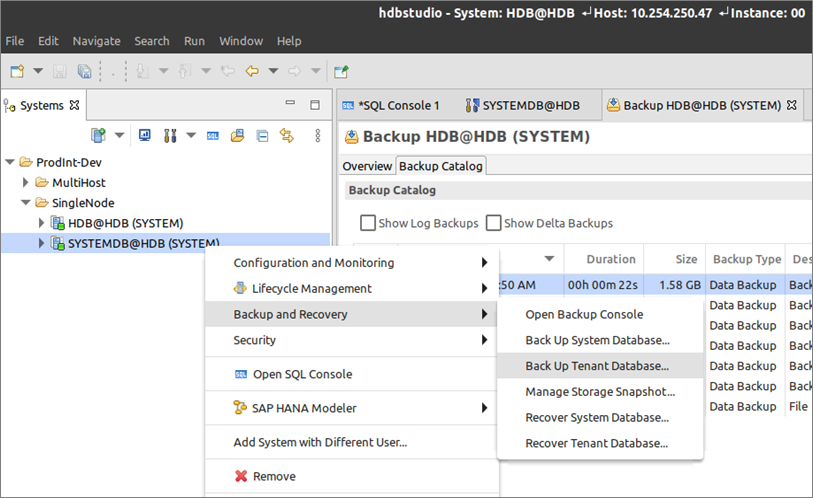Maximize the Systems view panel
Image resolution: width=813 pixels, height=498 pixels.
(x=315, y=105)
